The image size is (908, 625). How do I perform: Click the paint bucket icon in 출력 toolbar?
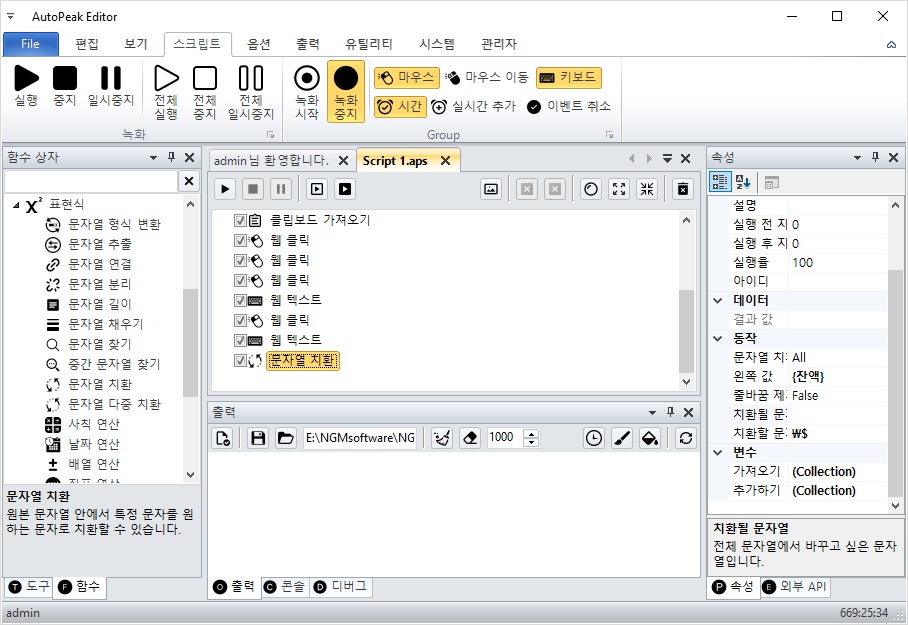click(x=650, y=438)
